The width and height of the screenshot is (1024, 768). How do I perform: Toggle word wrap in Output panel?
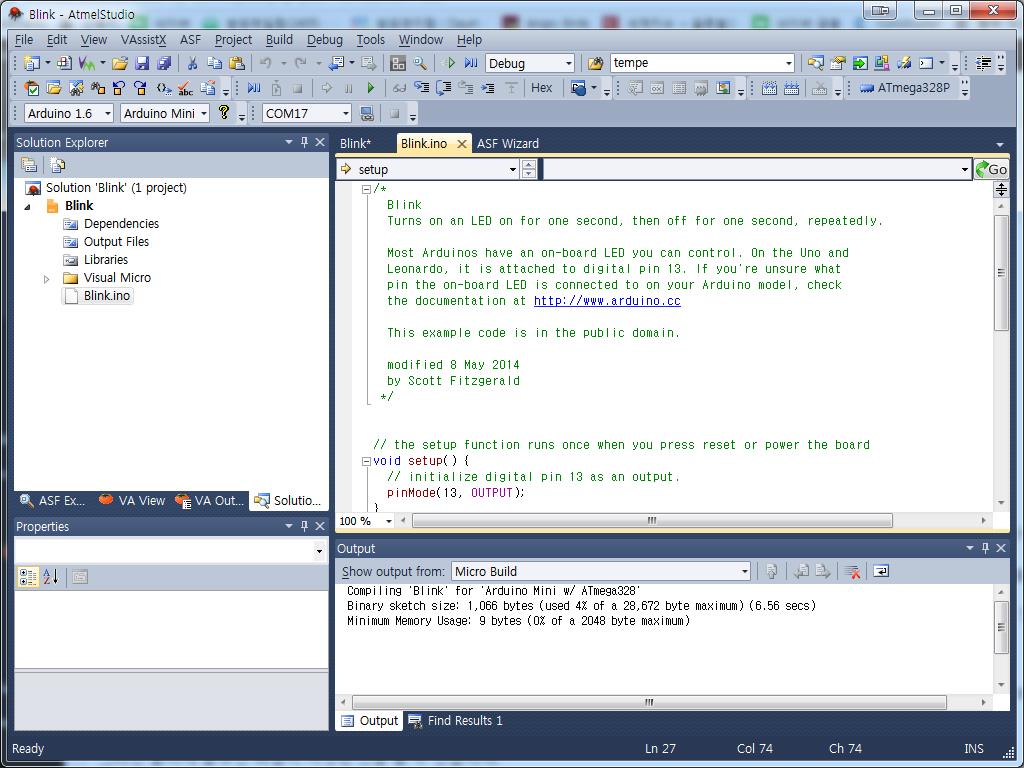(881, 571)
